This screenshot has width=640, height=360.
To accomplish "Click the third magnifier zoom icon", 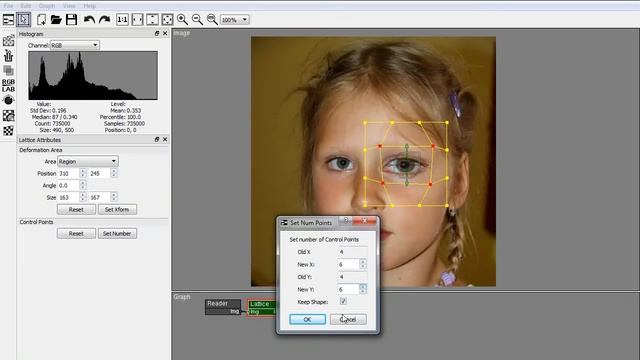I will (212, 20).
